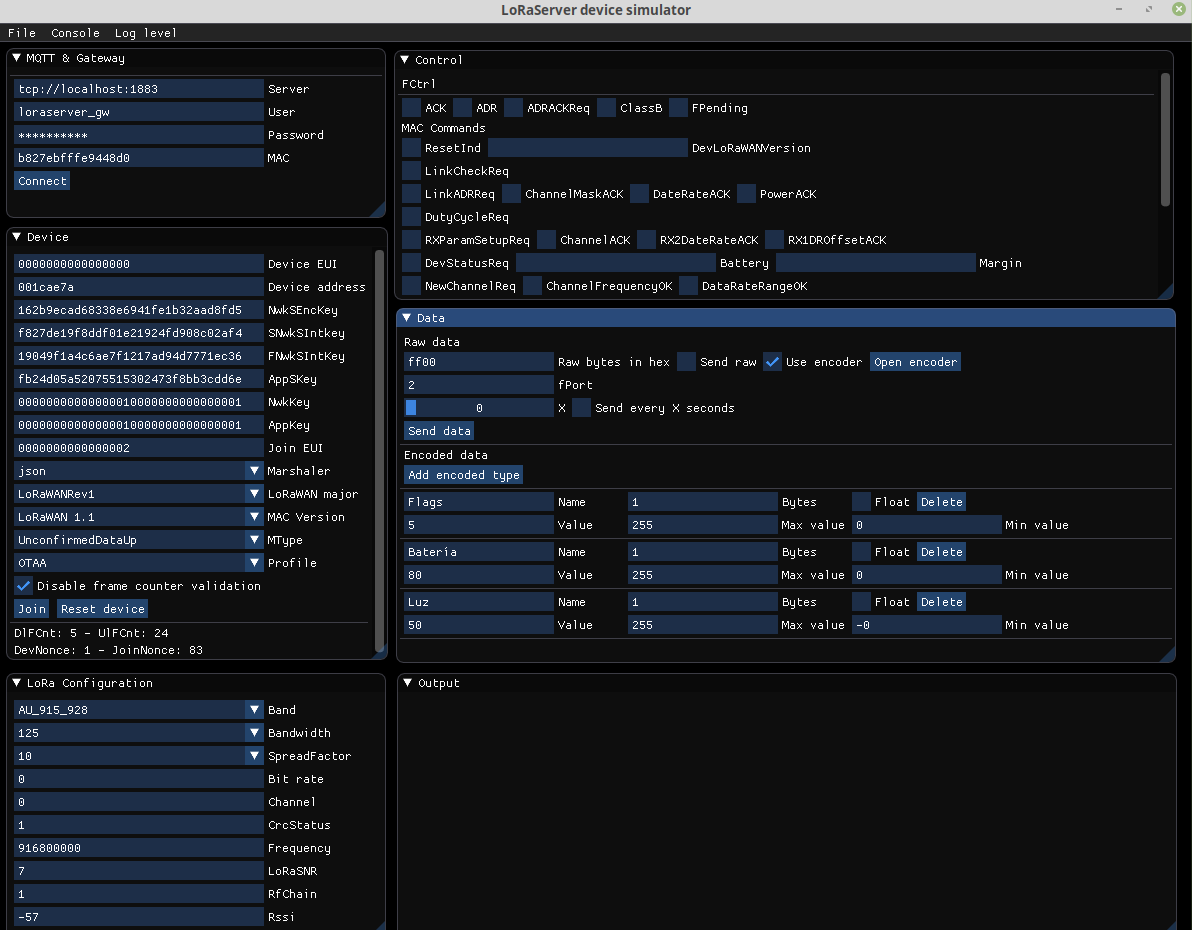Click the Bateria Value input field
The image size is (1192, 930).
point(479,575)
